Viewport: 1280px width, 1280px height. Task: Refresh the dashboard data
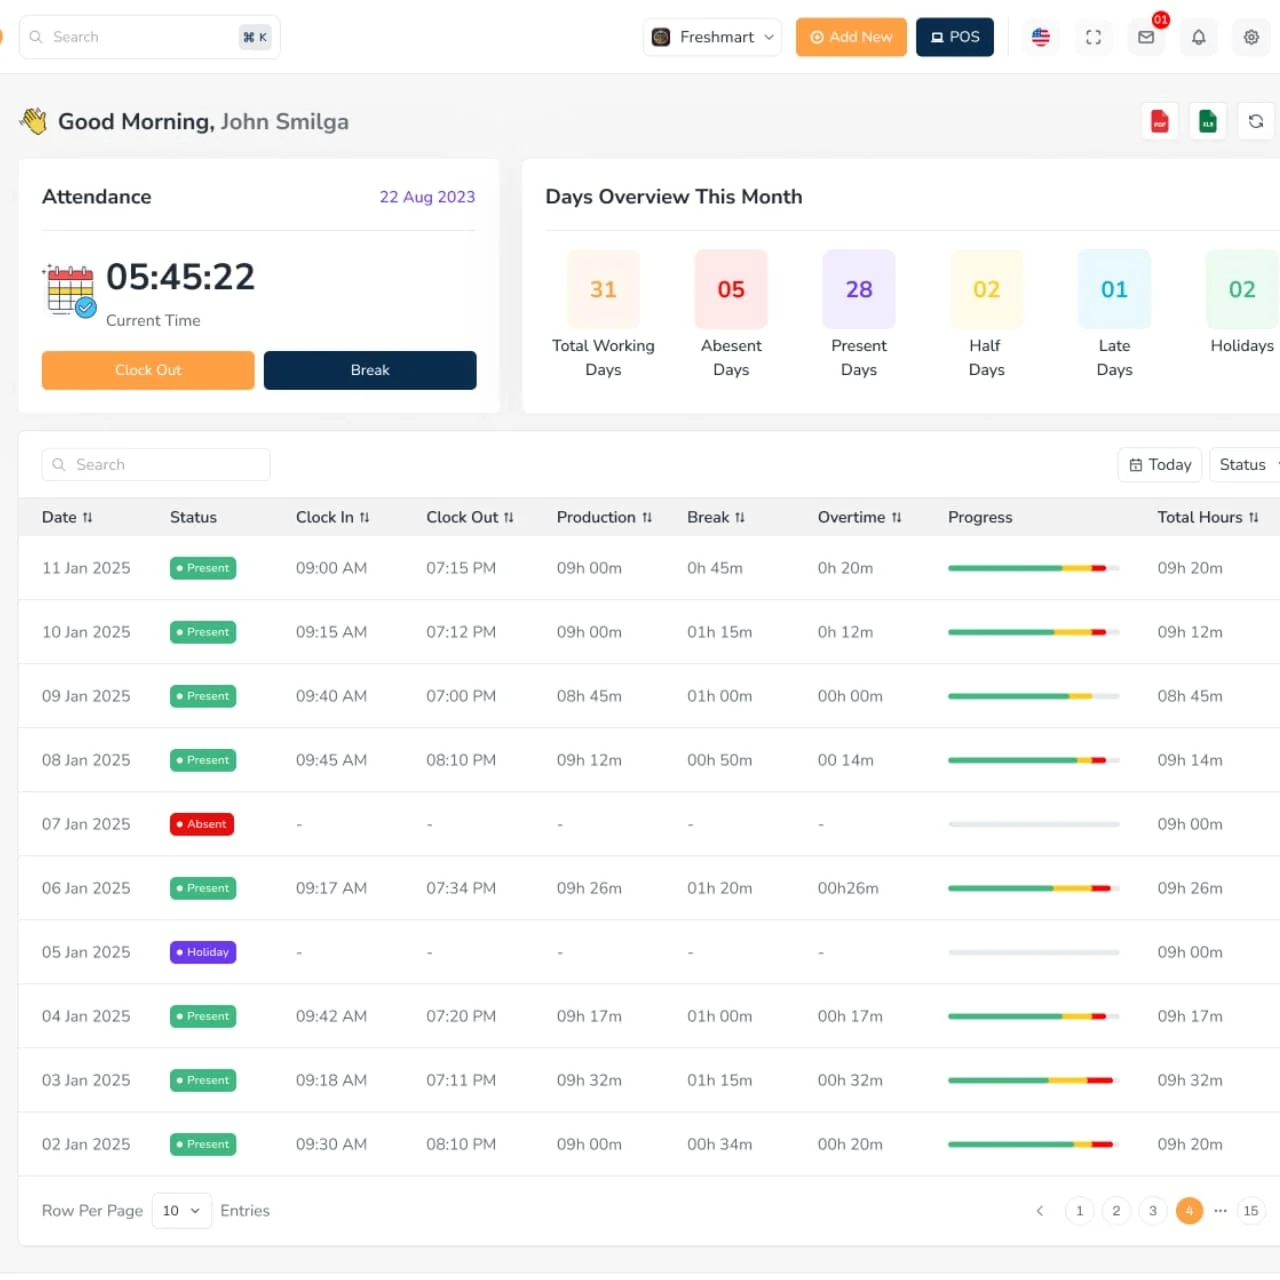point(1255,121)
